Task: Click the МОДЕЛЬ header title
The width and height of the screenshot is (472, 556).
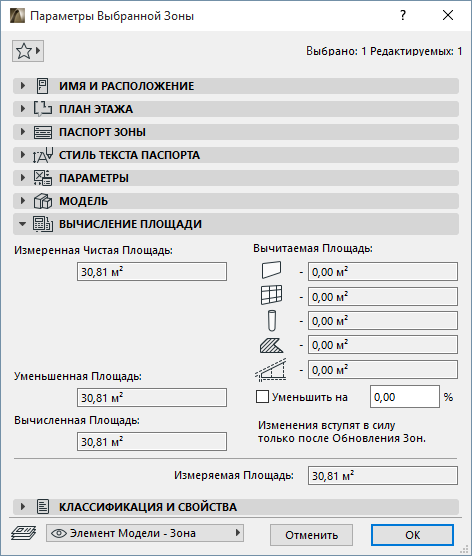Action: [83, 201]
